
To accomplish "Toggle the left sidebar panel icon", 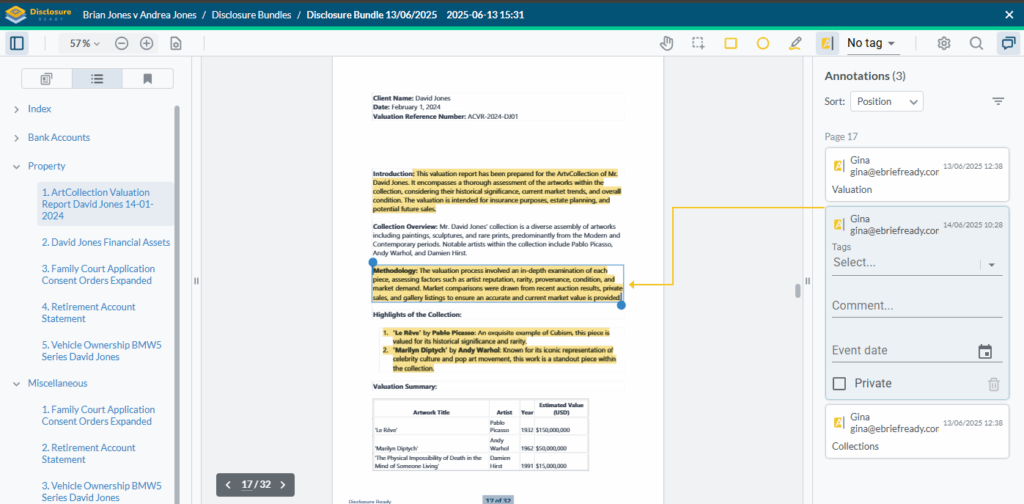I will [17, 43].
